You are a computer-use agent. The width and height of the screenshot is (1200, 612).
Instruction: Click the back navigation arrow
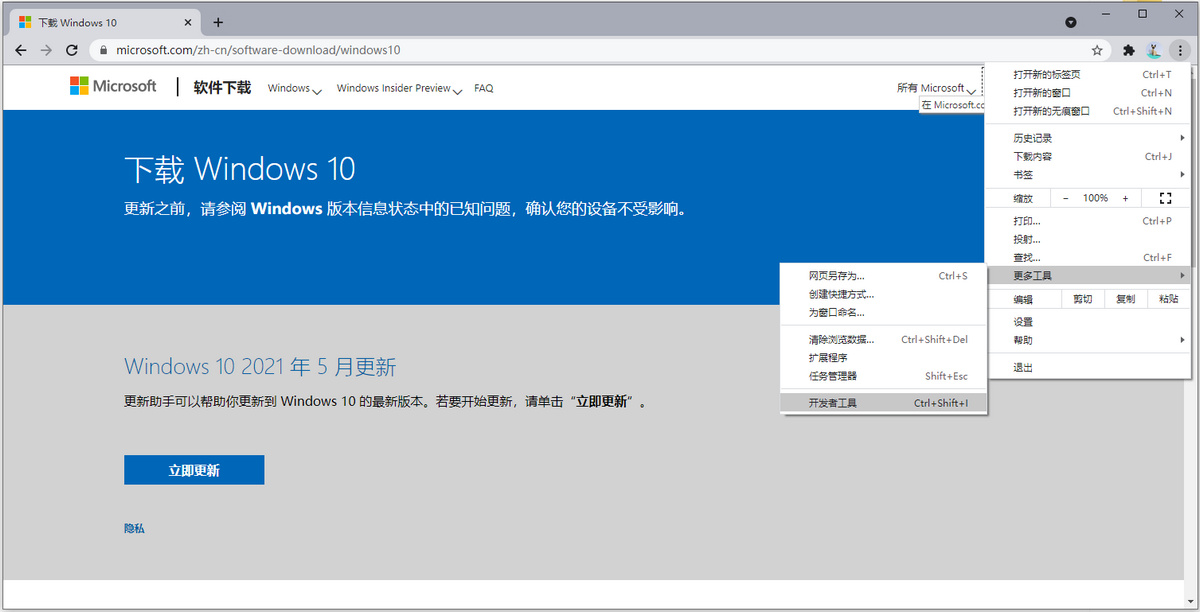20,49
